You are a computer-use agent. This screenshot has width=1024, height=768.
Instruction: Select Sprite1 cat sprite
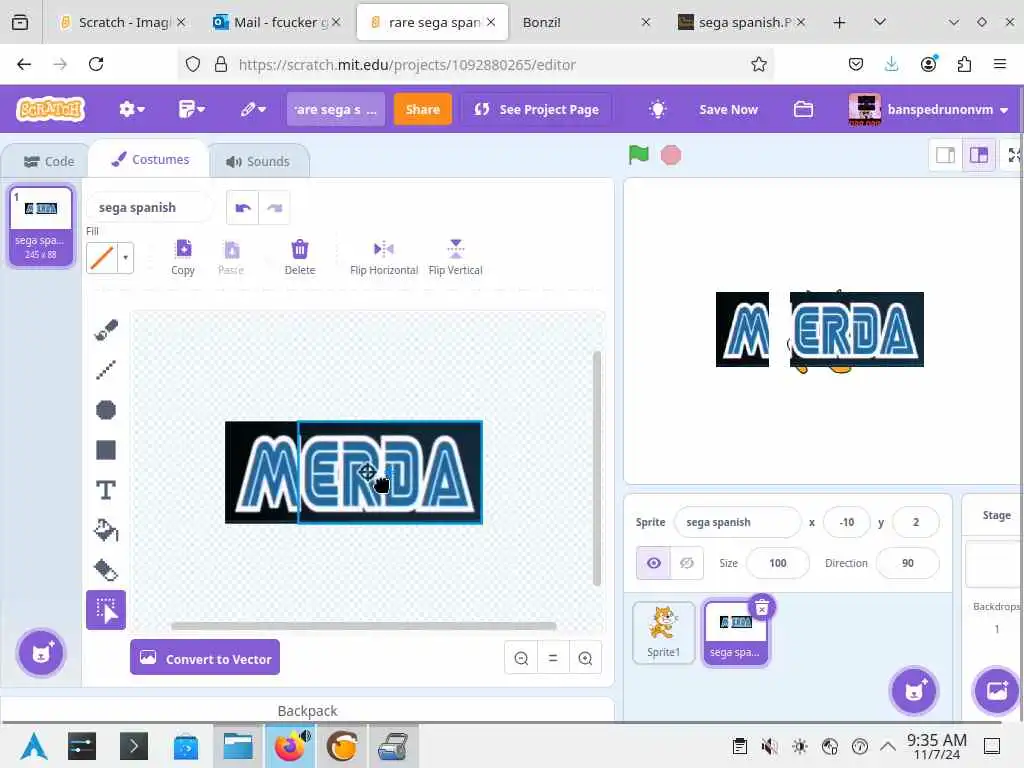click(664, 632)
